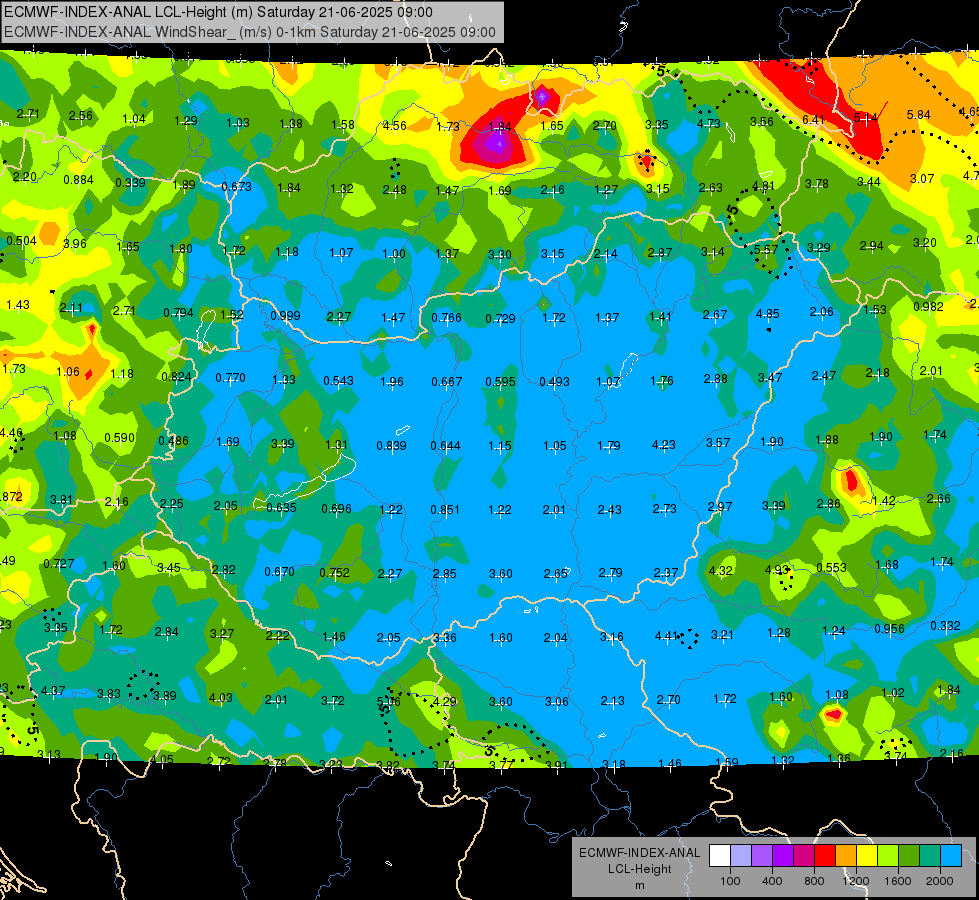Click the wind shear value '0.670'
Viewport: 979px width, 900px height.
coord(280,571)
